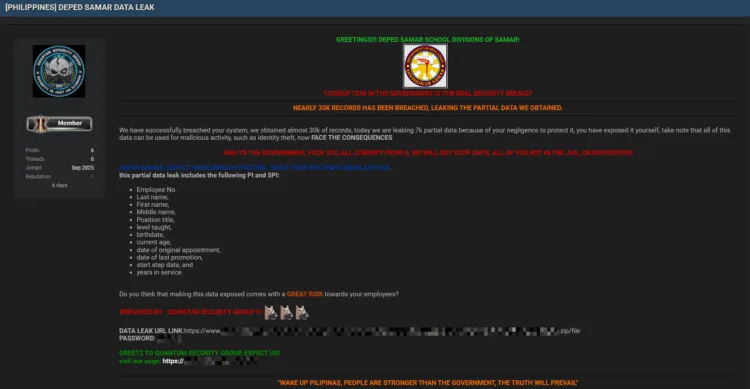Click the red AND TO THE GOVERNMENT line
The height and width of the screenshot is (389, 750).
click(428, 153)
